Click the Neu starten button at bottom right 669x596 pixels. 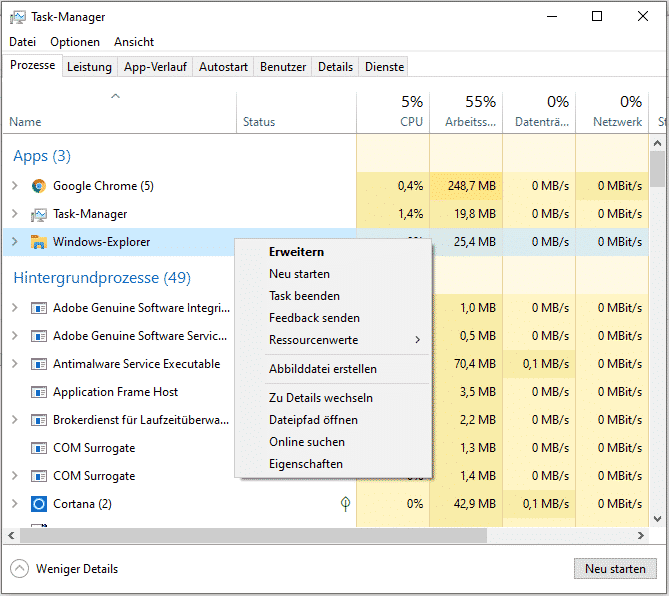(x=615, y=569)
